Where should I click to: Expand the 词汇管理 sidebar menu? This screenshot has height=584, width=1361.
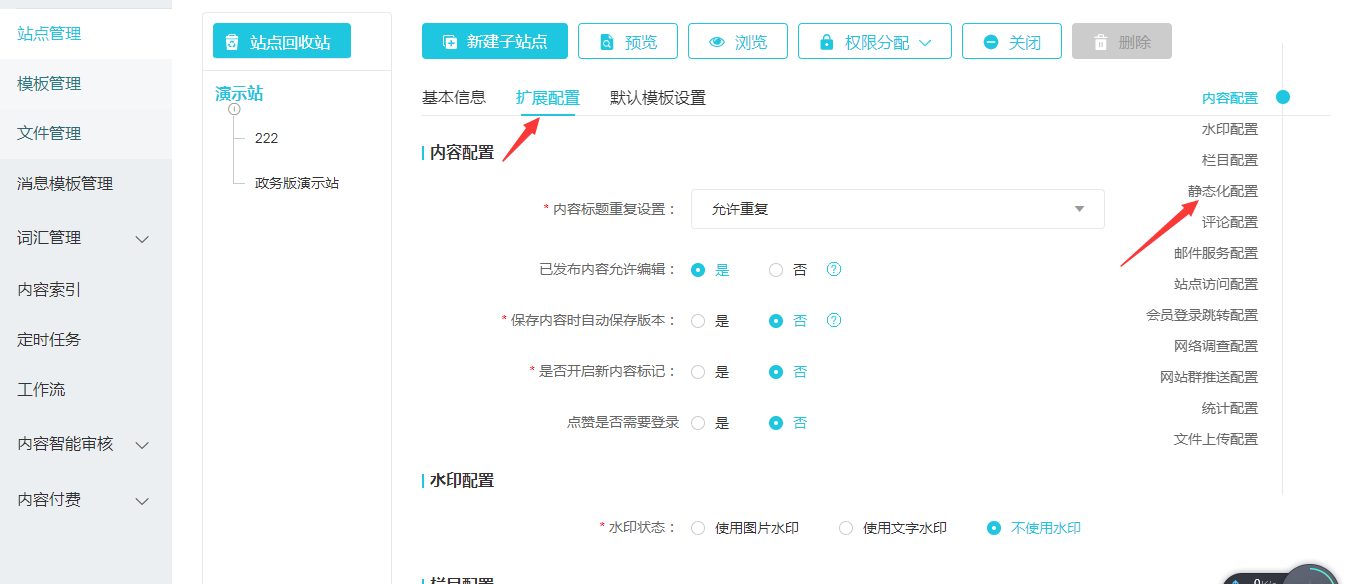click(x=142, y=239)
